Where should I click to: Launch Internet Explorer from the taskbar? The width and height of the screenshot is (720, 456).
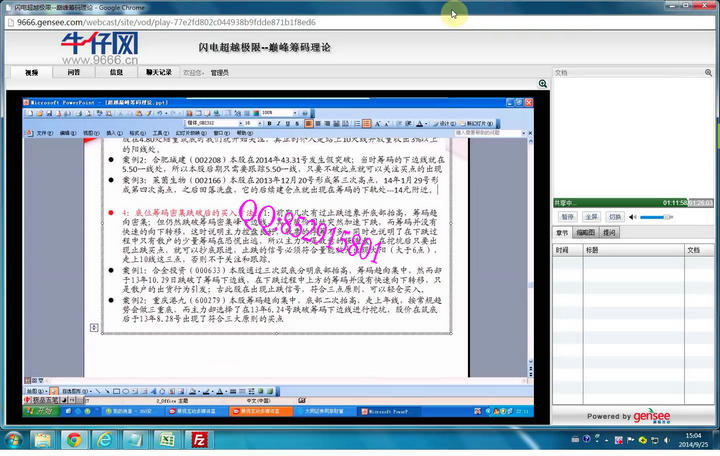[106, 440]
